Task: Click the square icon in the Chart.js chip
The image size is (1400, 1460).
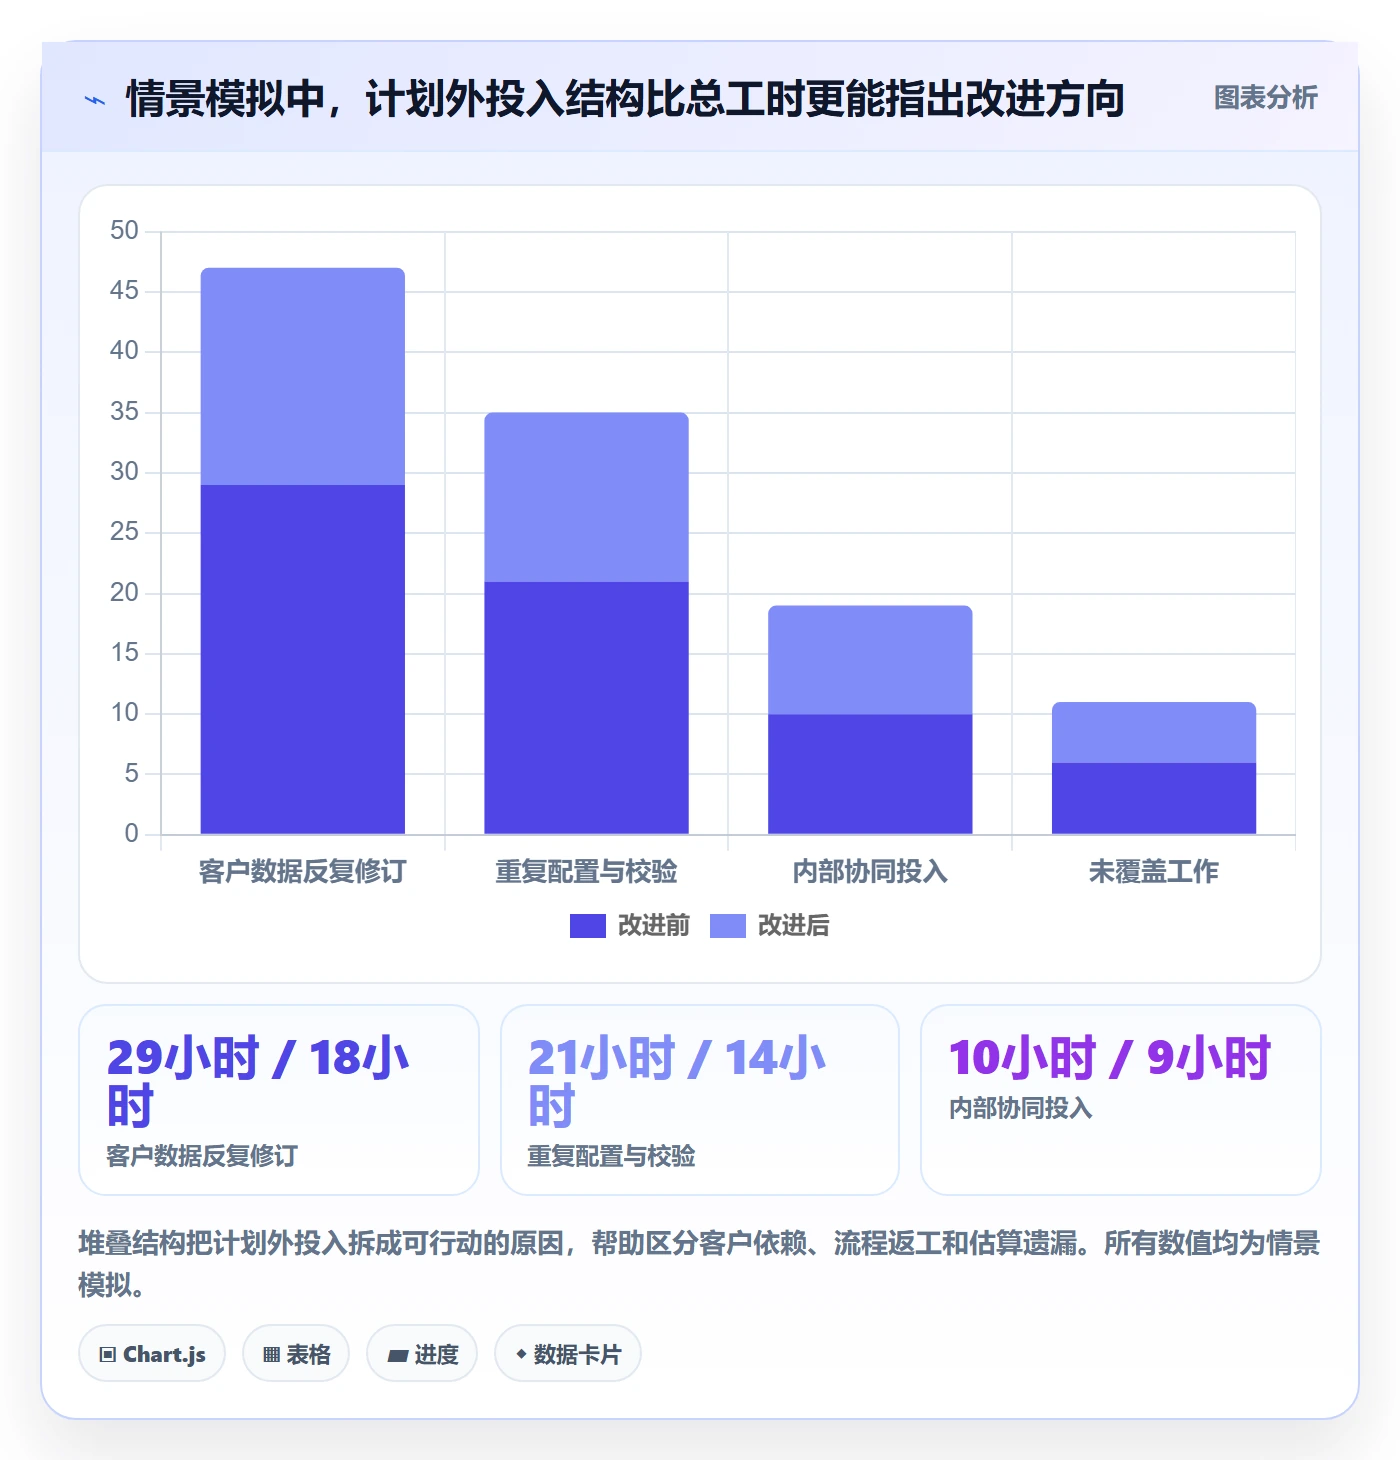Action: [108, 1355]
